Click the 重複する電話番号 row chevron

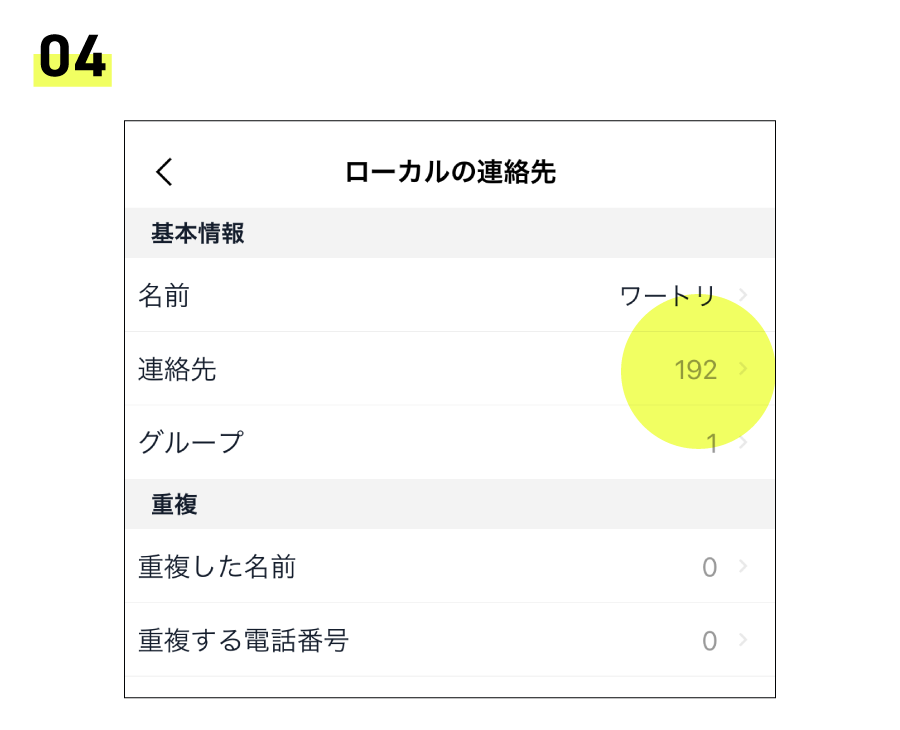[x=743, y=640]
